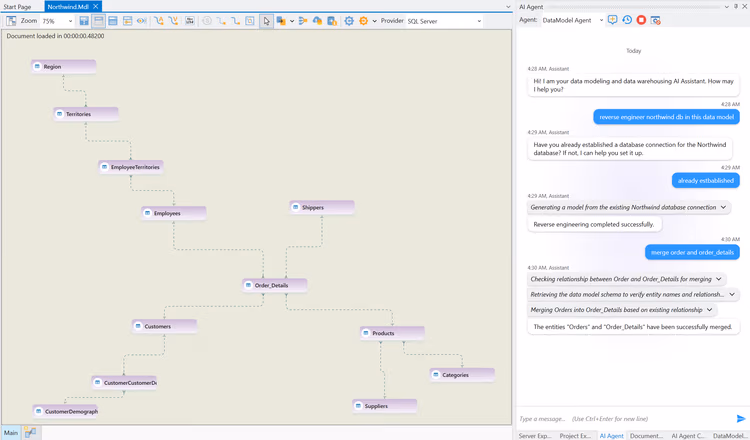The image size is (750, 440).
Task: Click the red stop button in AI Agent
Action: (641, 20)
